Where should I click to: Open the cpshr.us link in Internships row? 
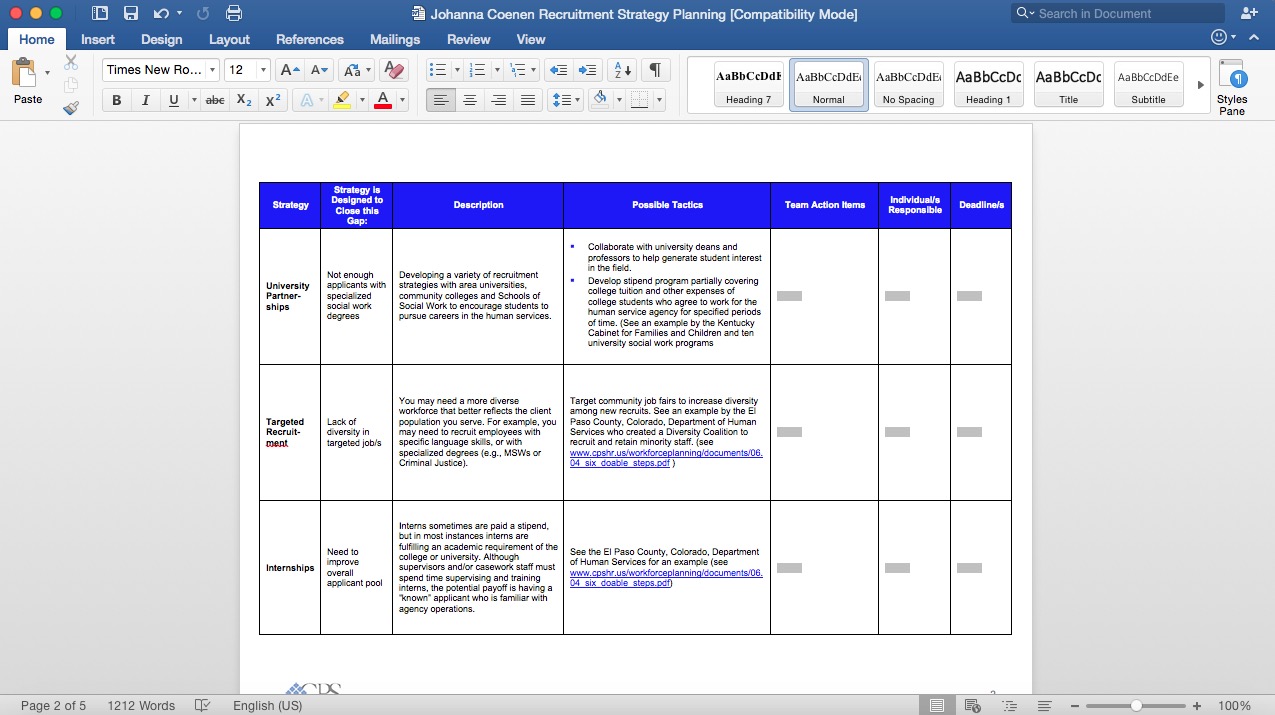666,578
